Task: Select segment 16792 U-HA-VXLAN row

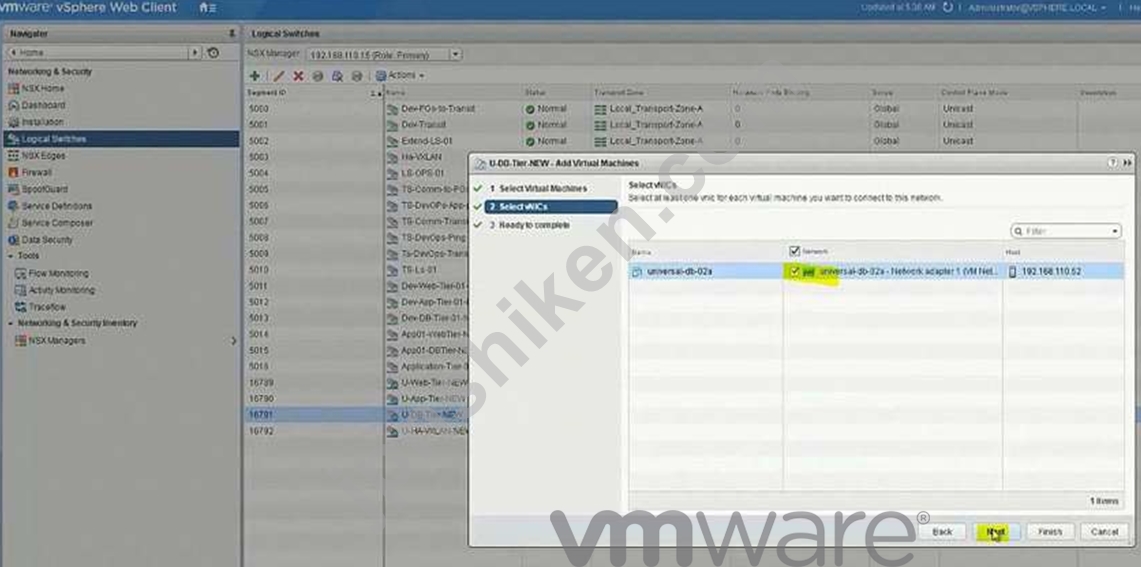Action: (x=356, y=431)
